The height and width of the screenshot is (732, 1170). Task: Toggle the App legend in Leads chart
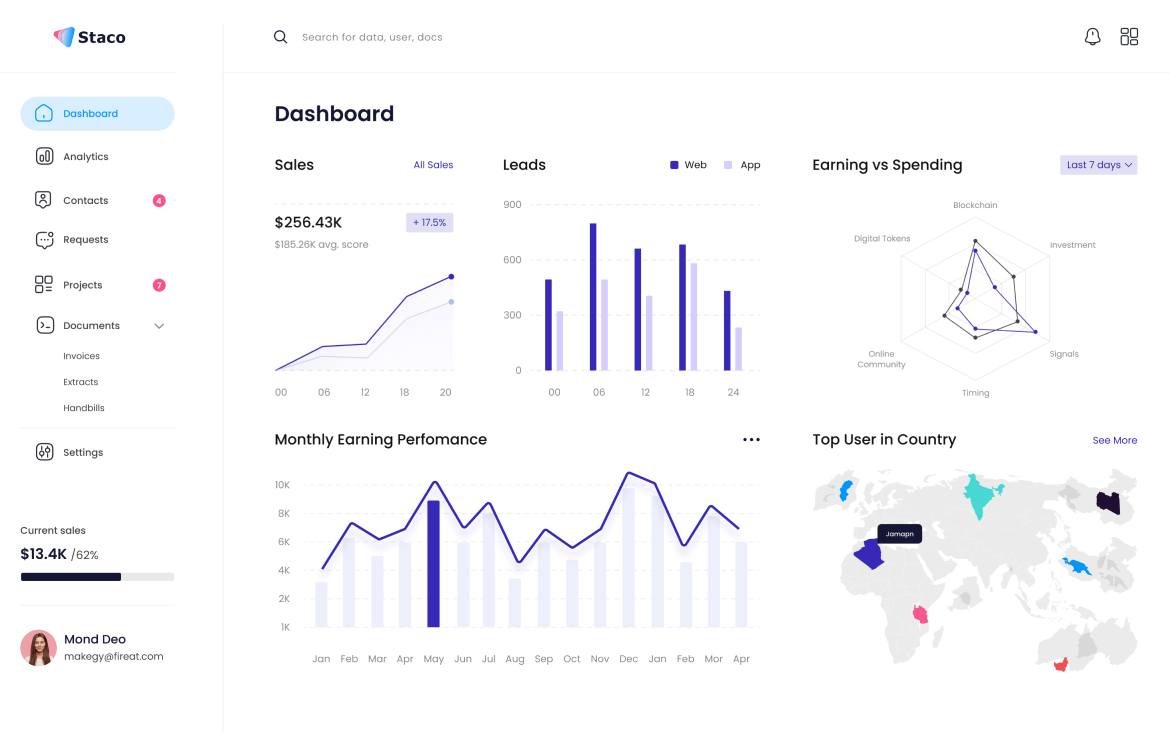pyautogui.click(x=742, y=165)
